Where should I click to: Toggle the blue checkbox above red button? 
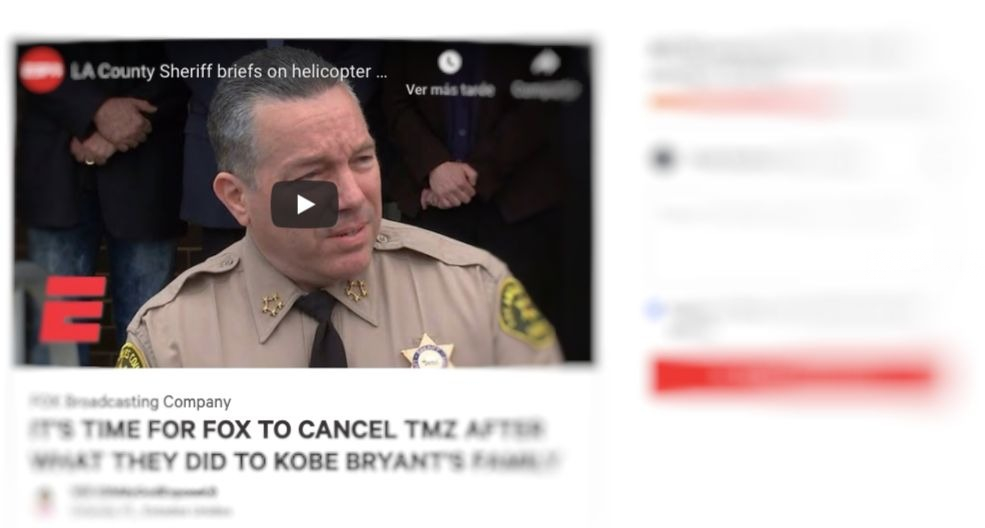coord(655,310)
